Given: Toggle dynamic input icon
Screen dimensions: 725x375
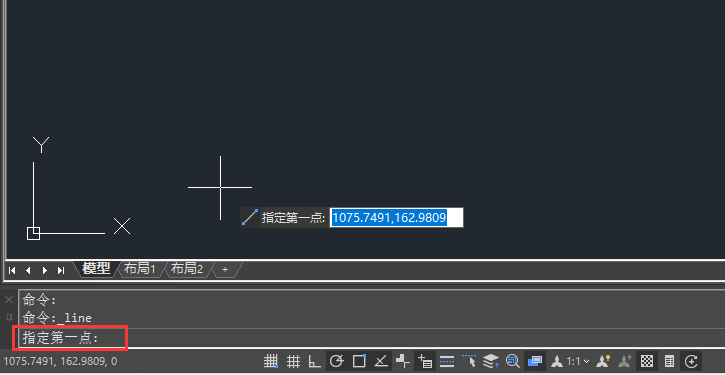Looking at the screenshot, I should click(x=425, y=361).
